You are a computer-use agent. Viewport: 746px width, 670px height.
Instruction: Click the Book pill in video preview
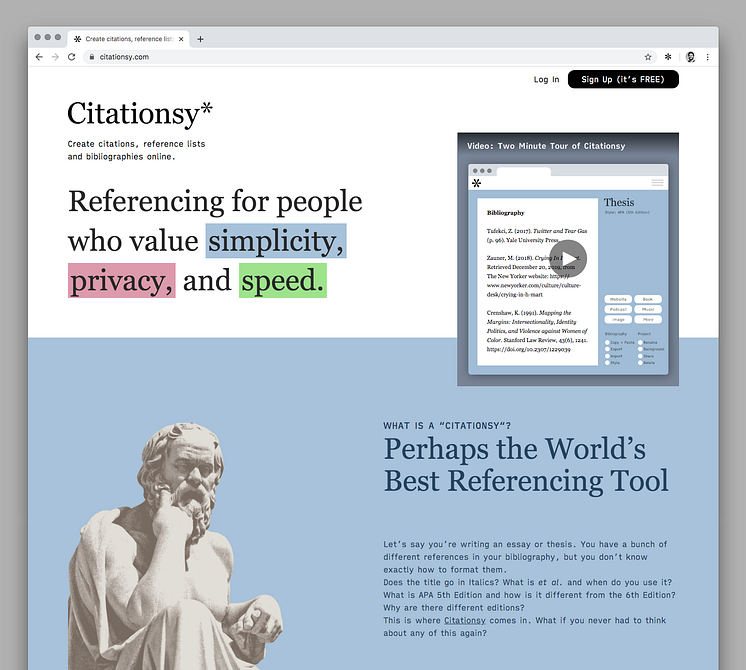(x=648, y=299)
